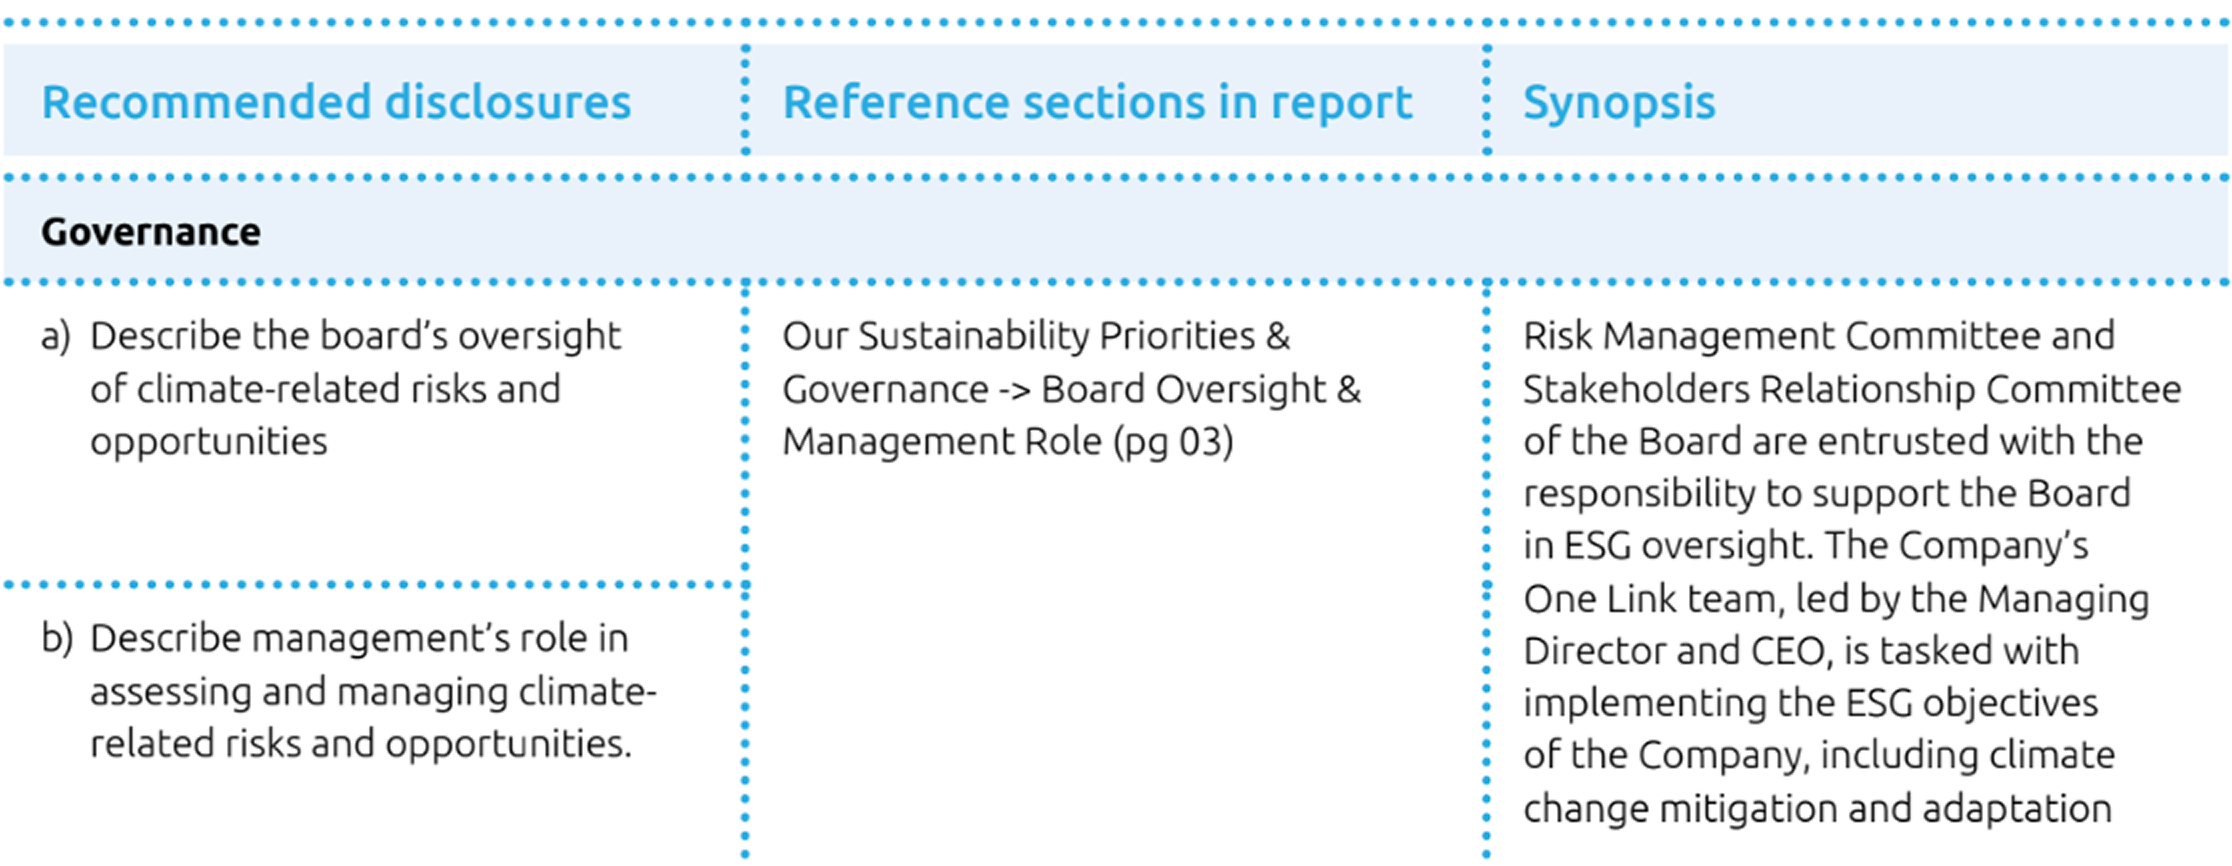Click the words "ESG oversight"

tap(1688, 547)
